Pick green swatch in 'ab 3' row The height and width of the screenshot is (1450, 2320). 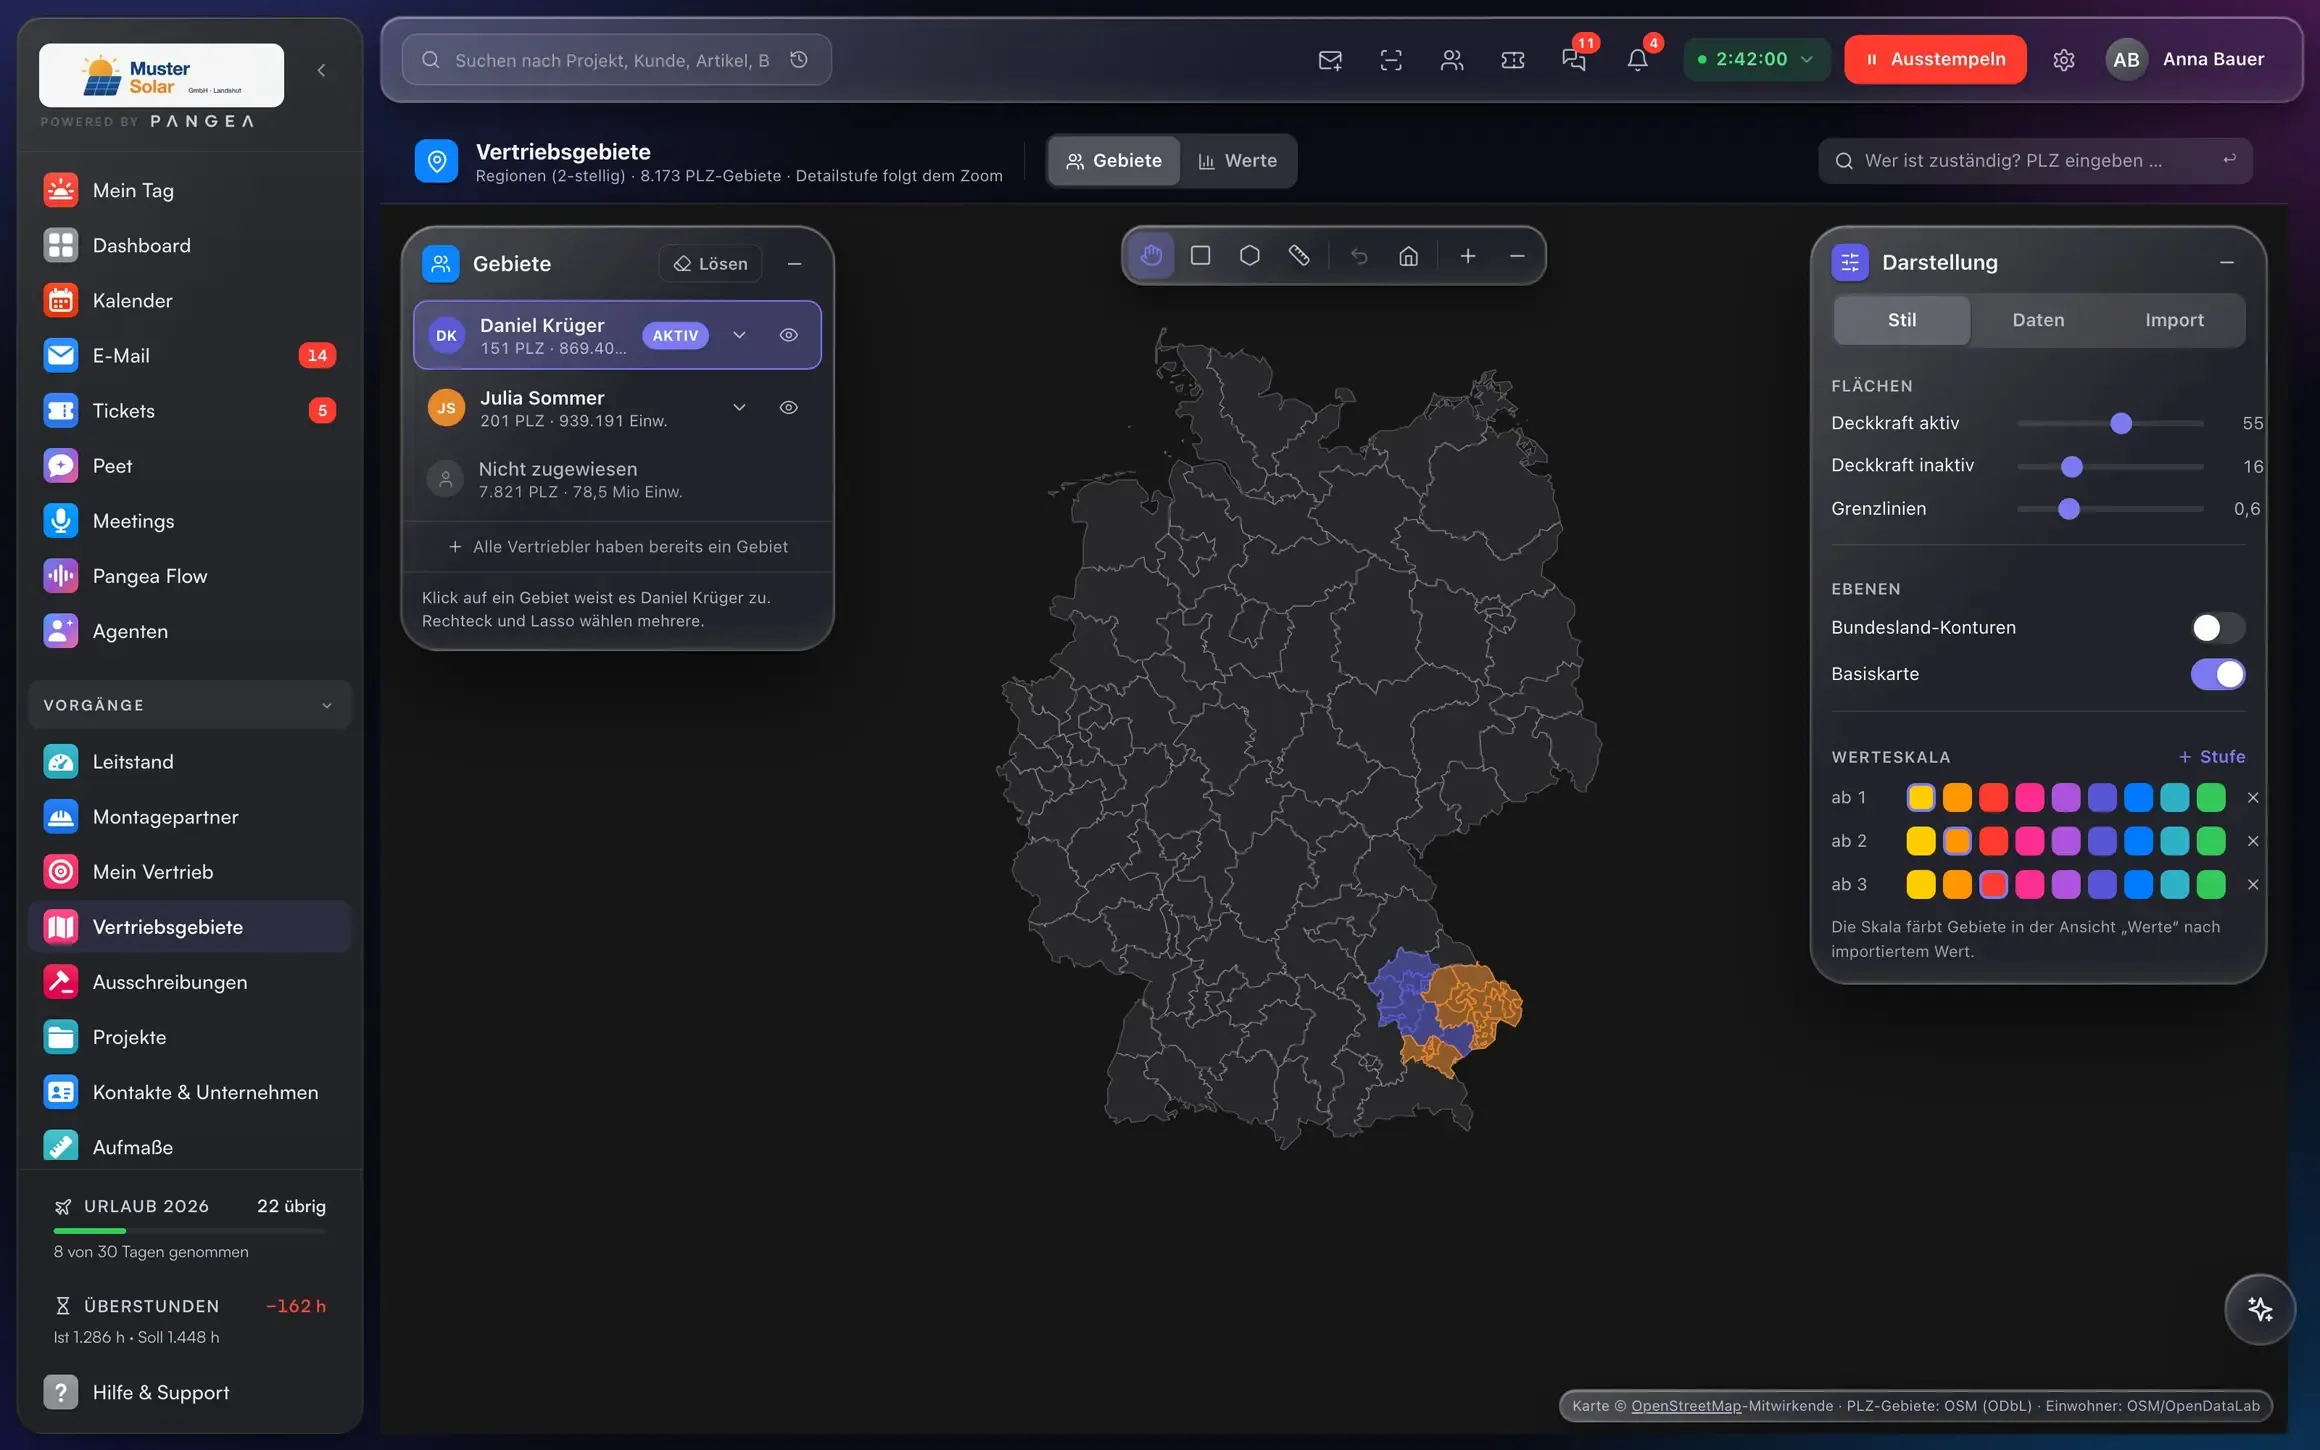click(x=2210, y=884)
